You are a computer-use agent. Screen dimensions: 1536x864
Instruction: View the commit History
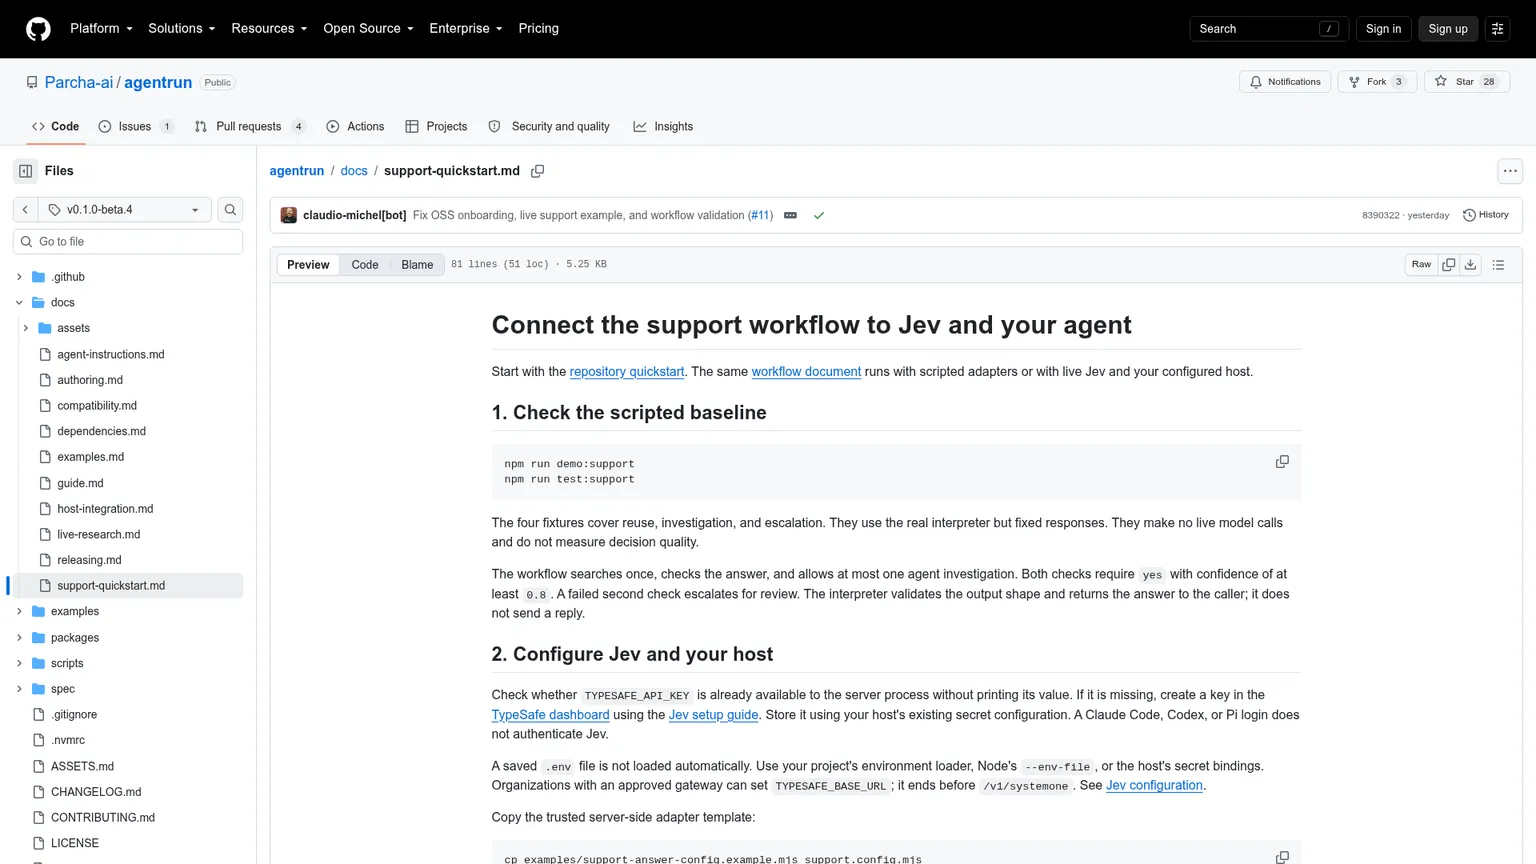click(x=1486, y=215)
